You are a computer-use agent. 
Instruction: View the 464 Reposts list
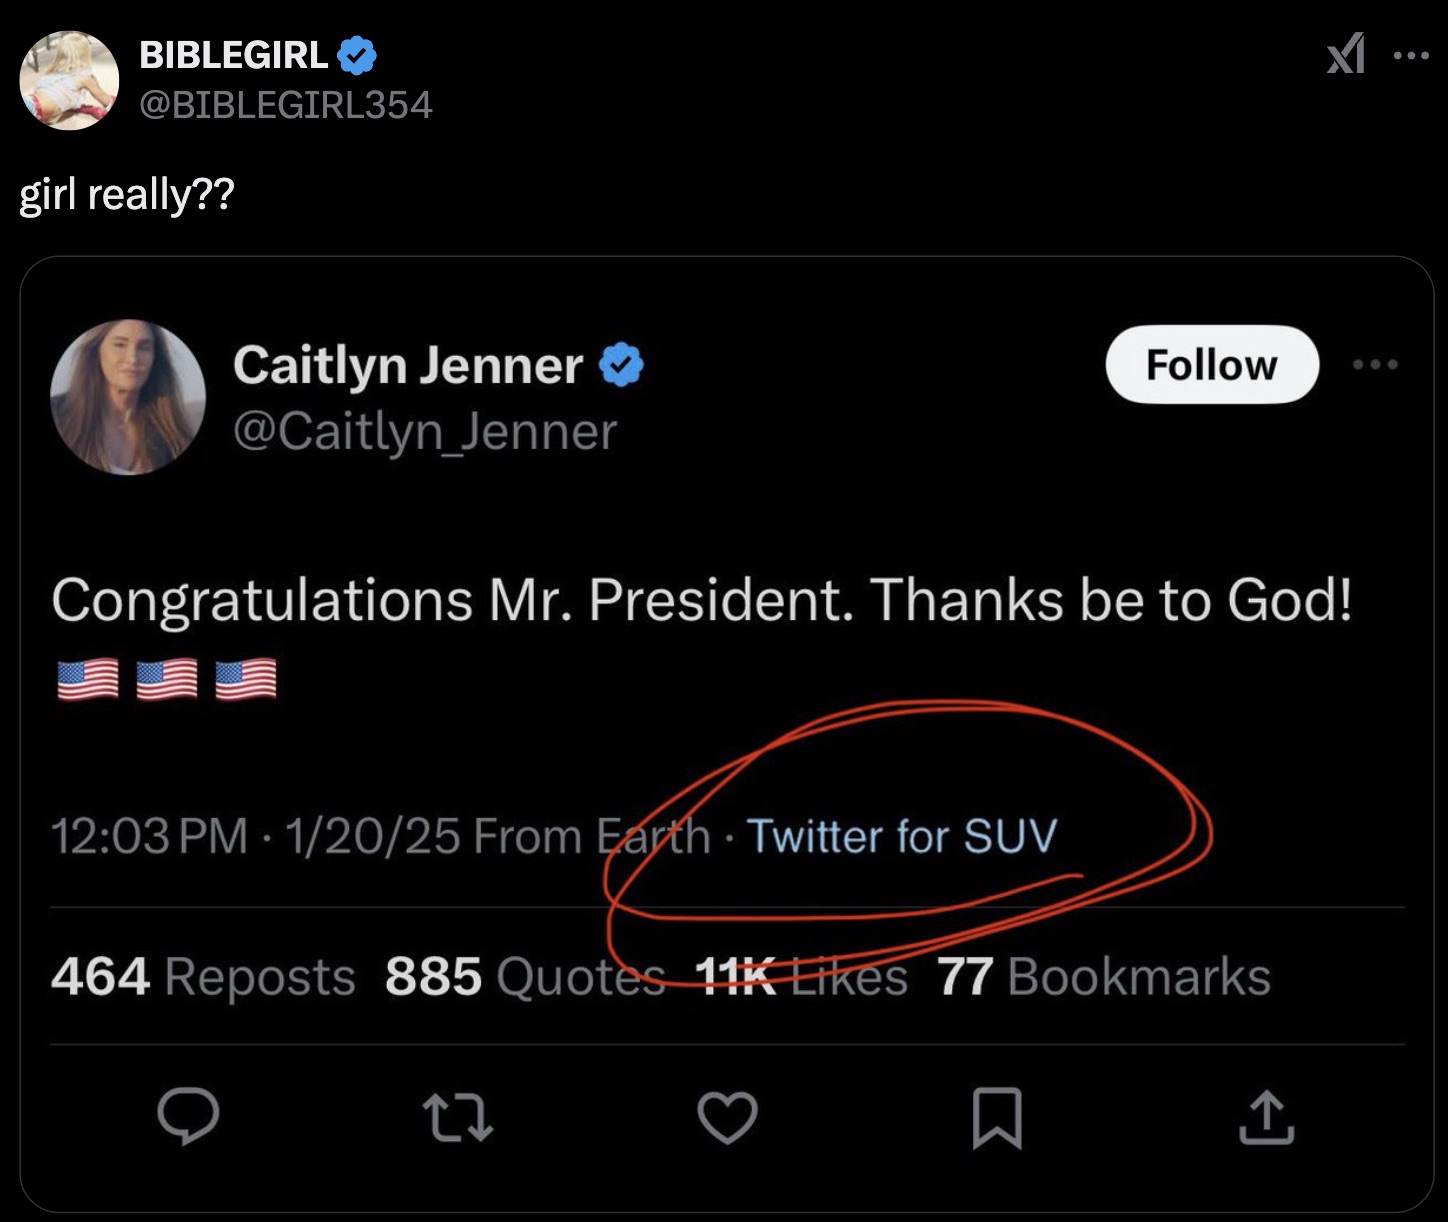point(203,977)
